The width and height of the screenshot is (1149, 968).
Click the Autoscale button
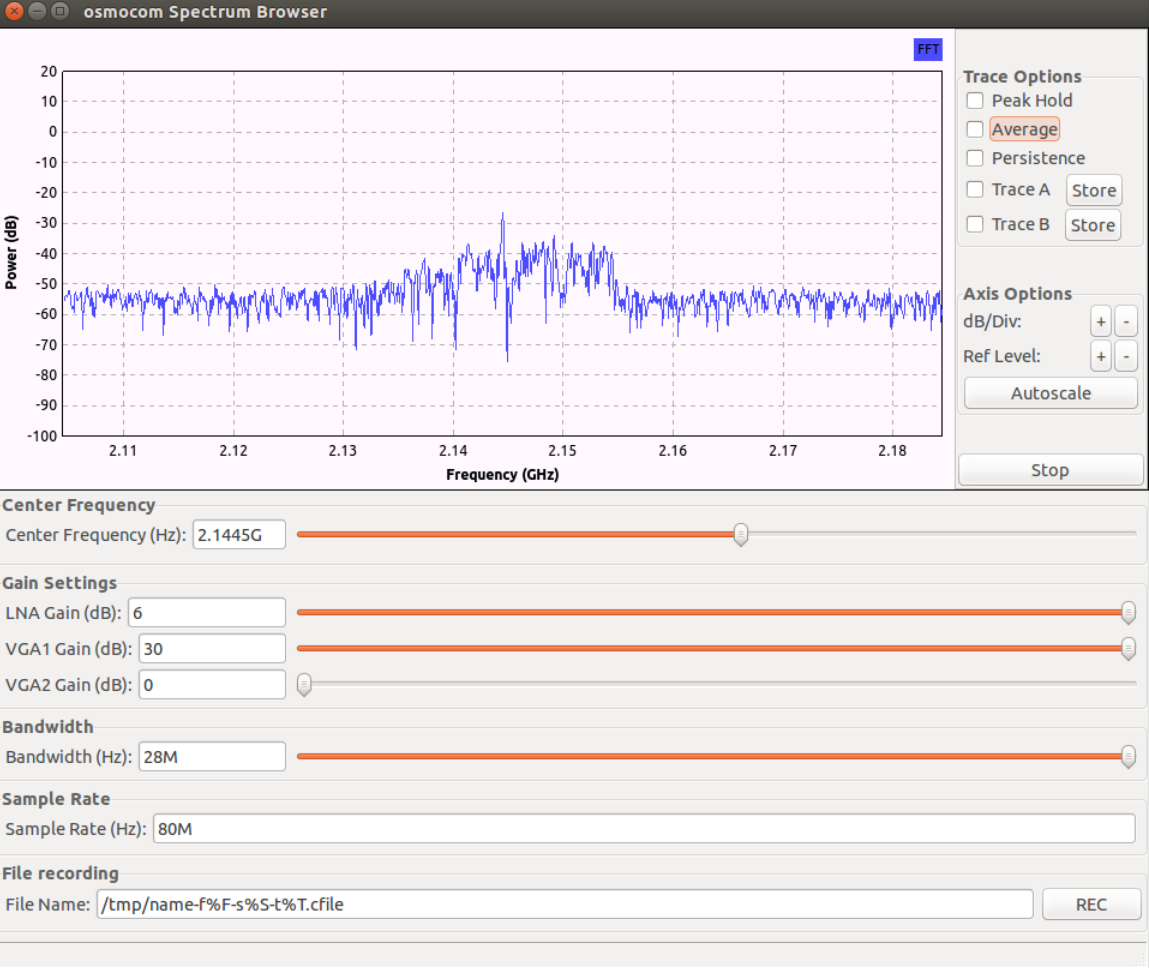click(1050, 392)
